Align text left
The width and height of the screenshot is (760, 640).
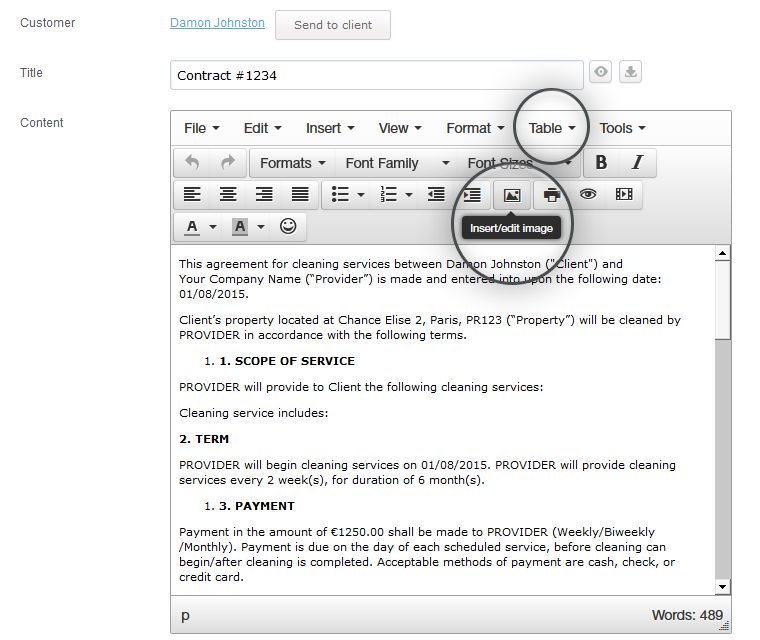pyautogui.click(x=192, y=195)
